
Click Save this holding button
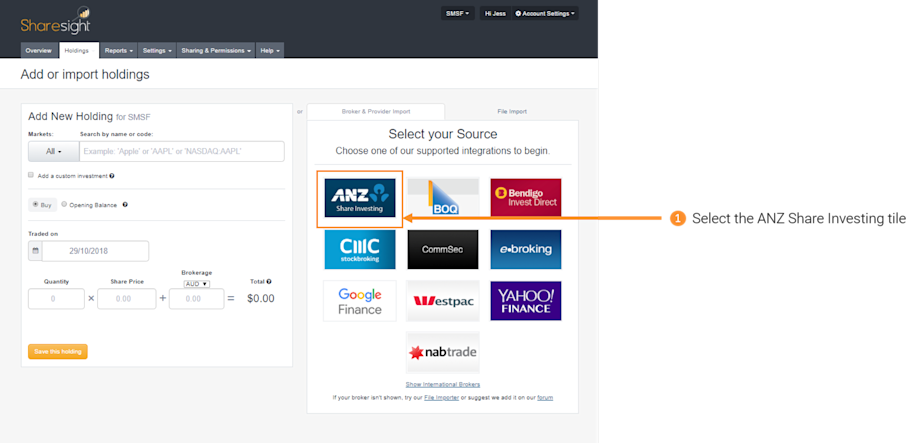coord(58,352)
